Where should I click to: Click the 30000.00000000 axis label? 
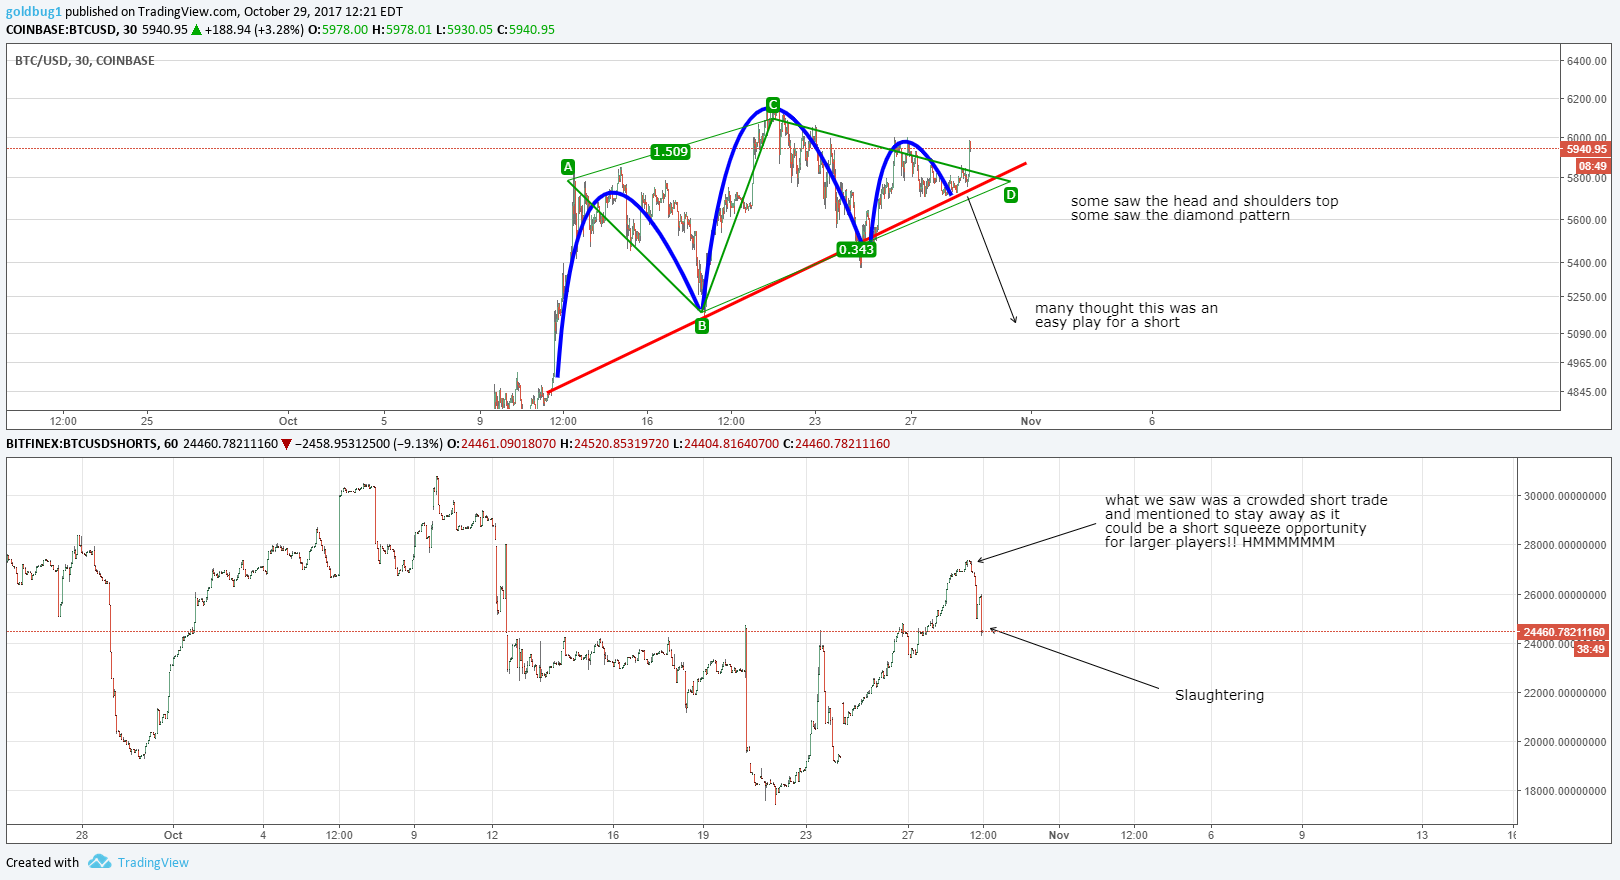1565,496
